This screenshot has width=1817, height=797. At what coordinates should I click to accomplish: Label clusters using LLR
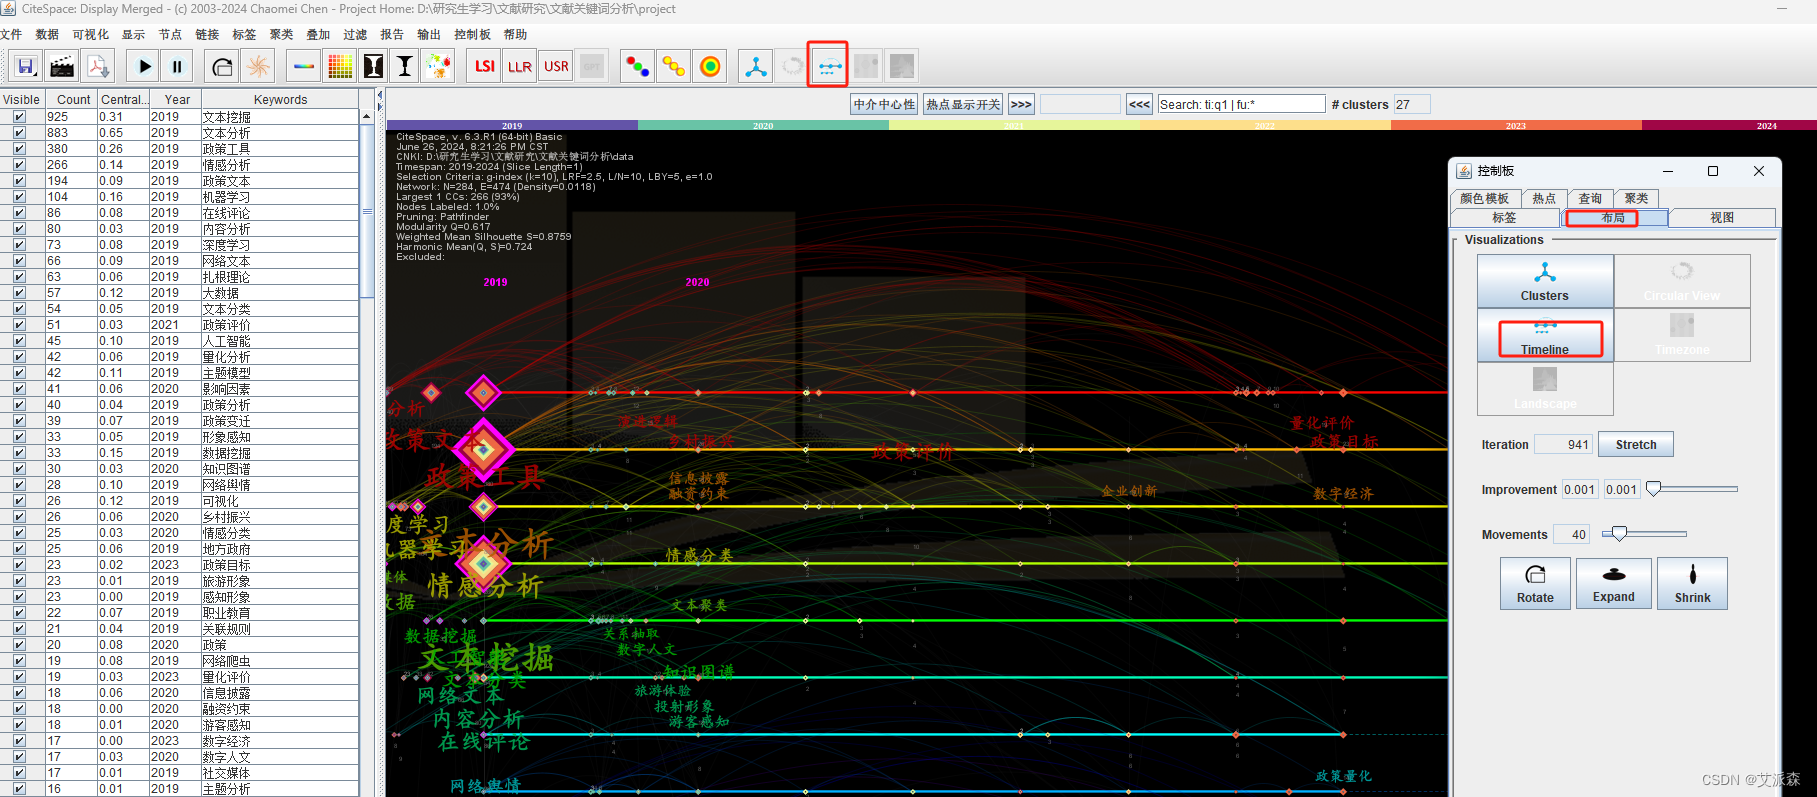(x=520, y=67)
